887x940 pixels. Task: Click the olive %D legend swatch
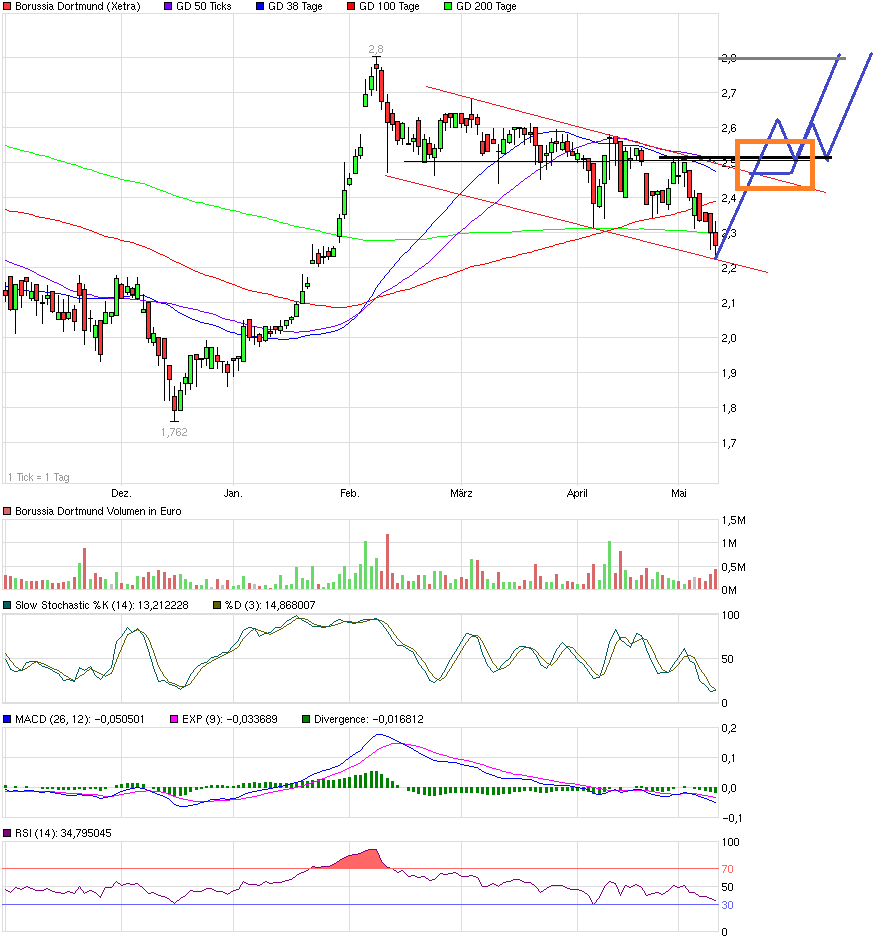(x=217, y=605)
